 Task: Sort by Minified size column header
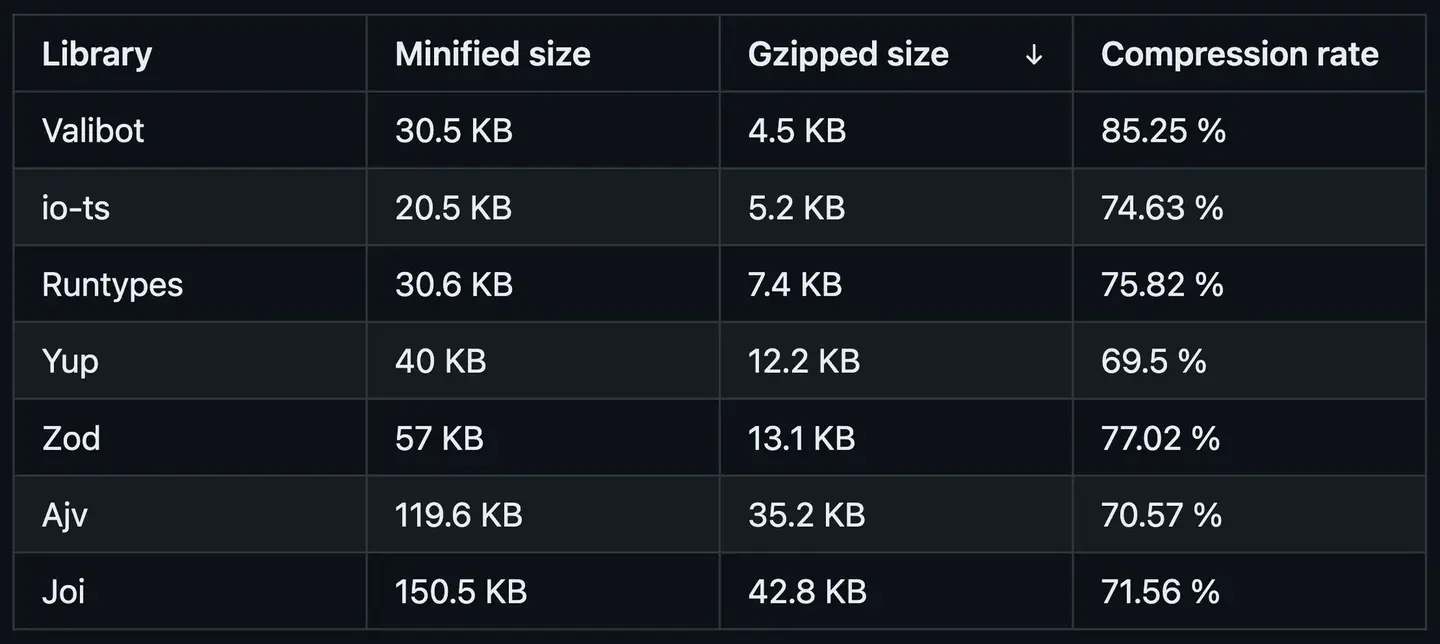(x=493, y=54)
